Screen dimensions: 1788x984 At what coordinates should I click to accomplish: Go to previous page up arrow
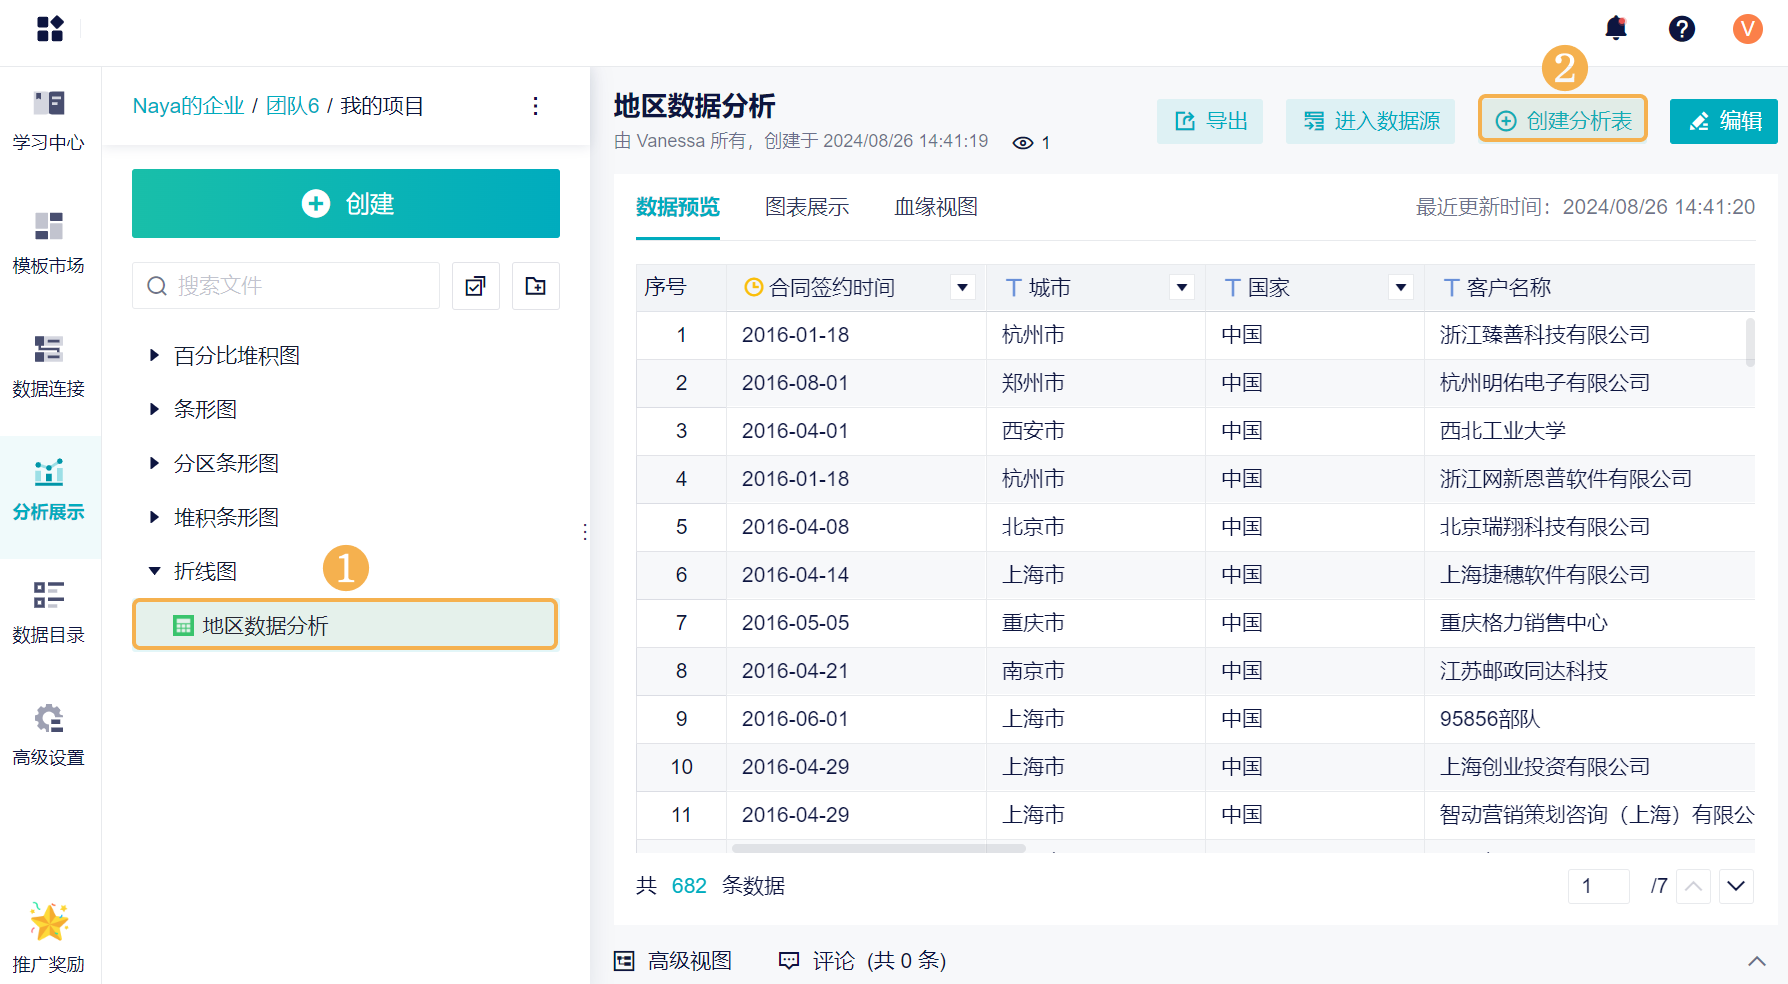tap(1693, 886)
